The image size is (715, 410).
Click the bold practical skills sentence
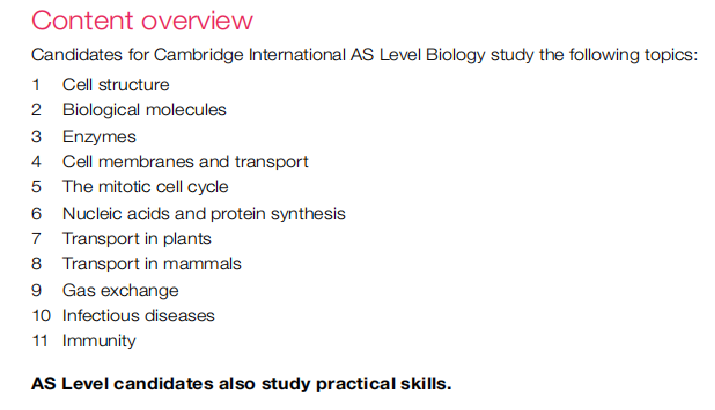click(242, 383)
